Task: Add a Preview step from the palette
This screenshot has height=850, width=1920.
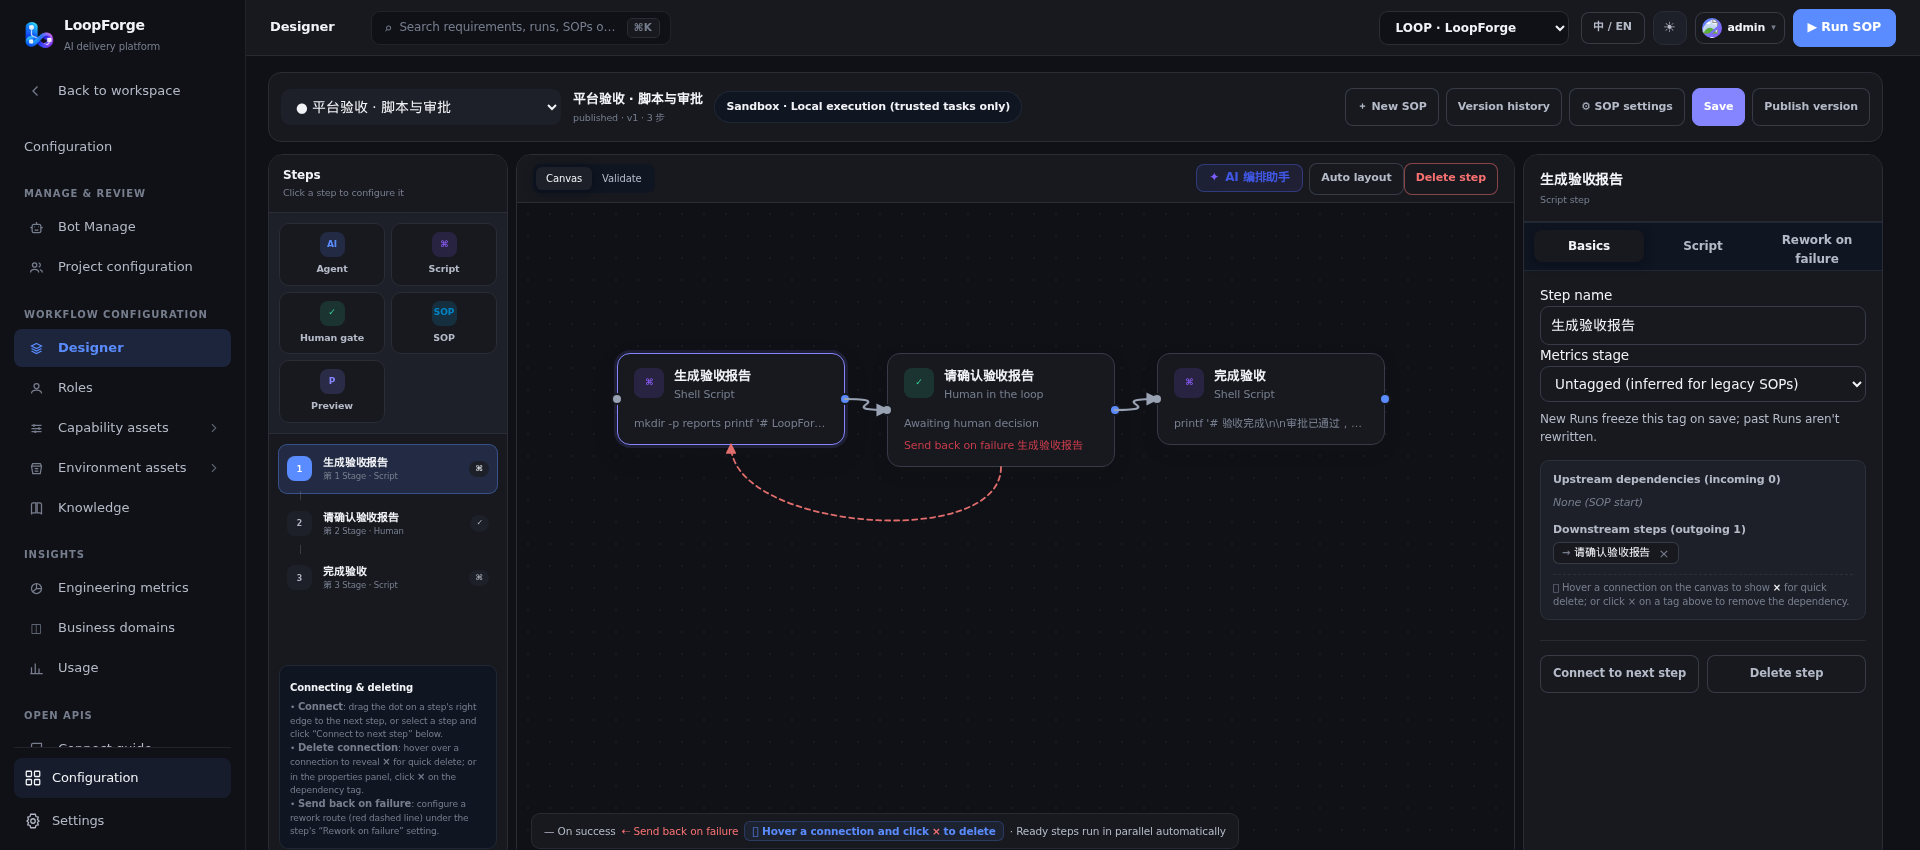Action: coord(332,391)
